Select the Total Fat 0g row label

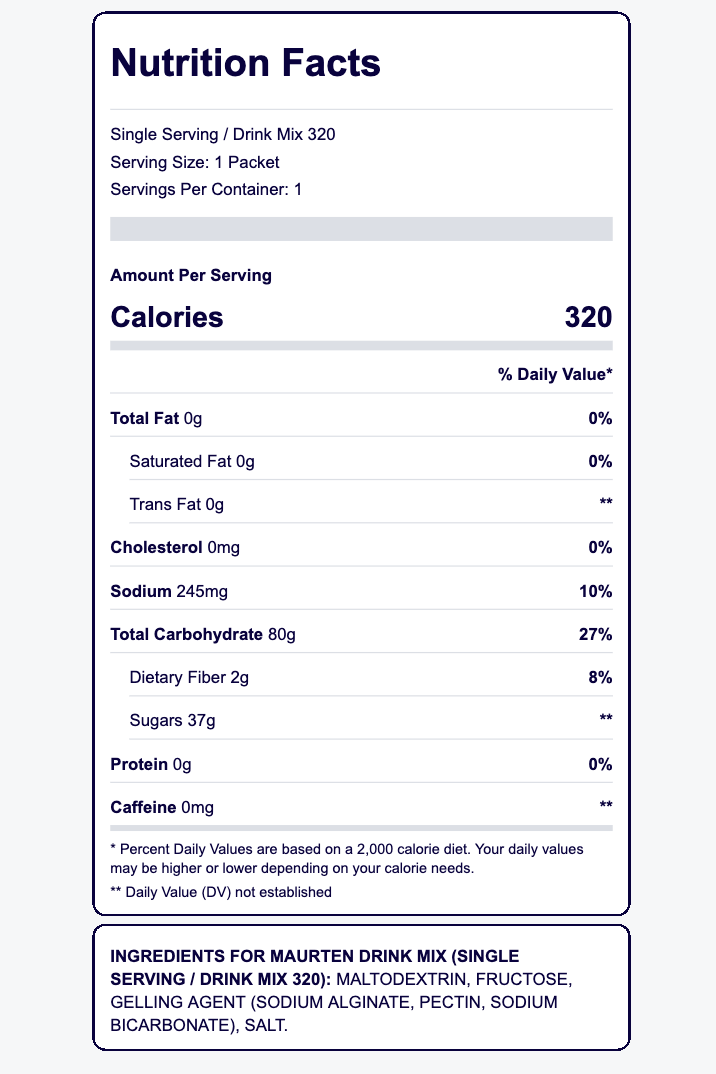pyautogui.click(x=156, y=418)
